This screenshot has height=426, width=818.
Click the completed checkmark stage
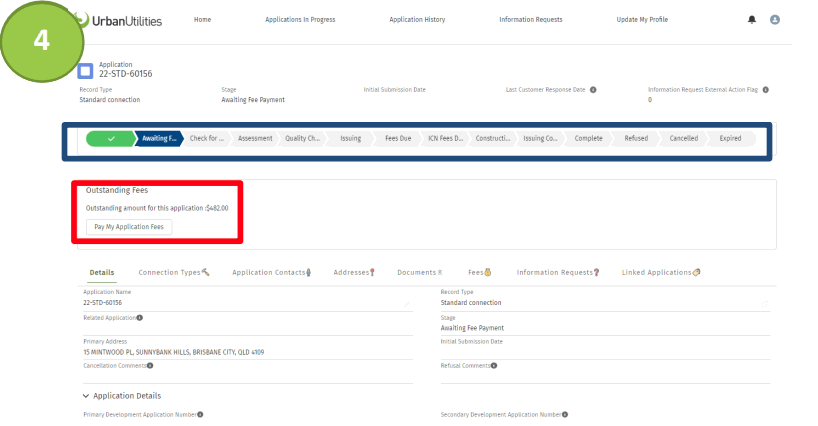[111, 138]
